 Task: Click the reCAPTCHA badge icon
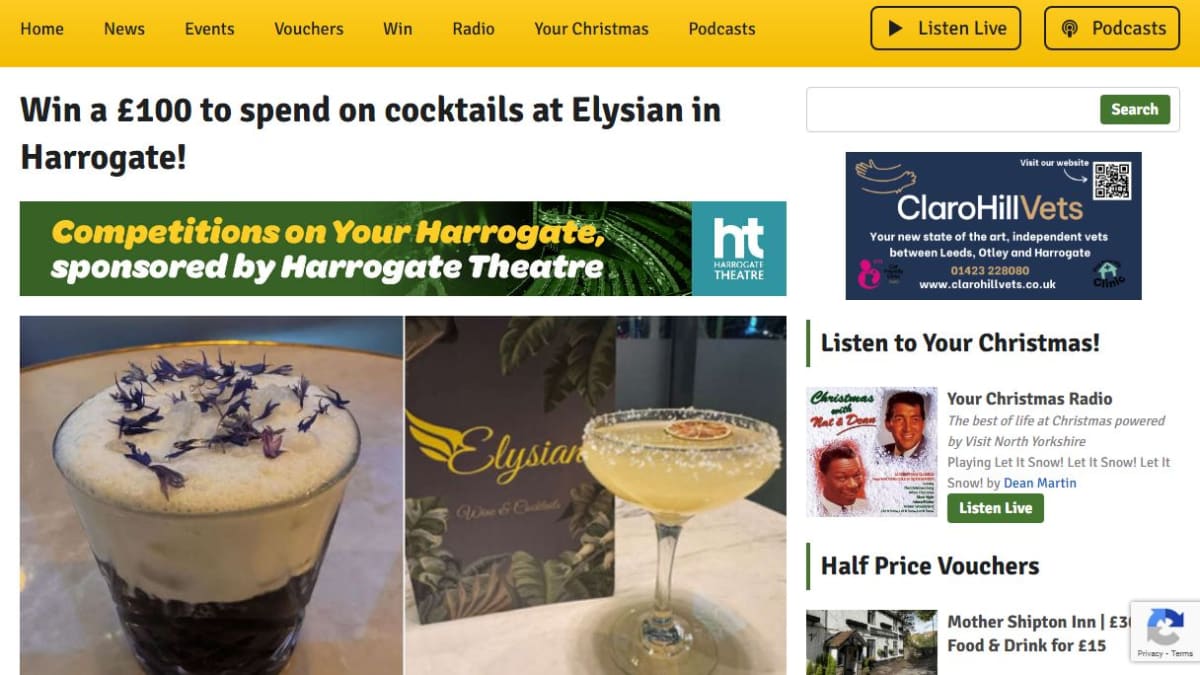tap(1165, 627)
